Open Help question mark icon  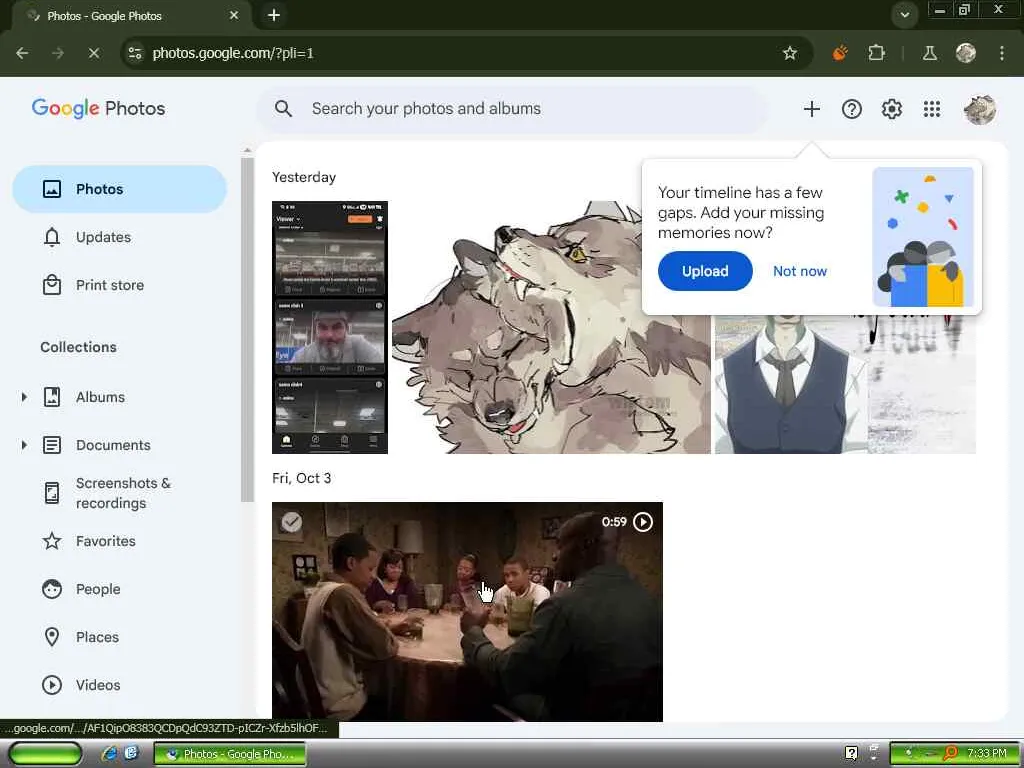click(x=852, y=109)
